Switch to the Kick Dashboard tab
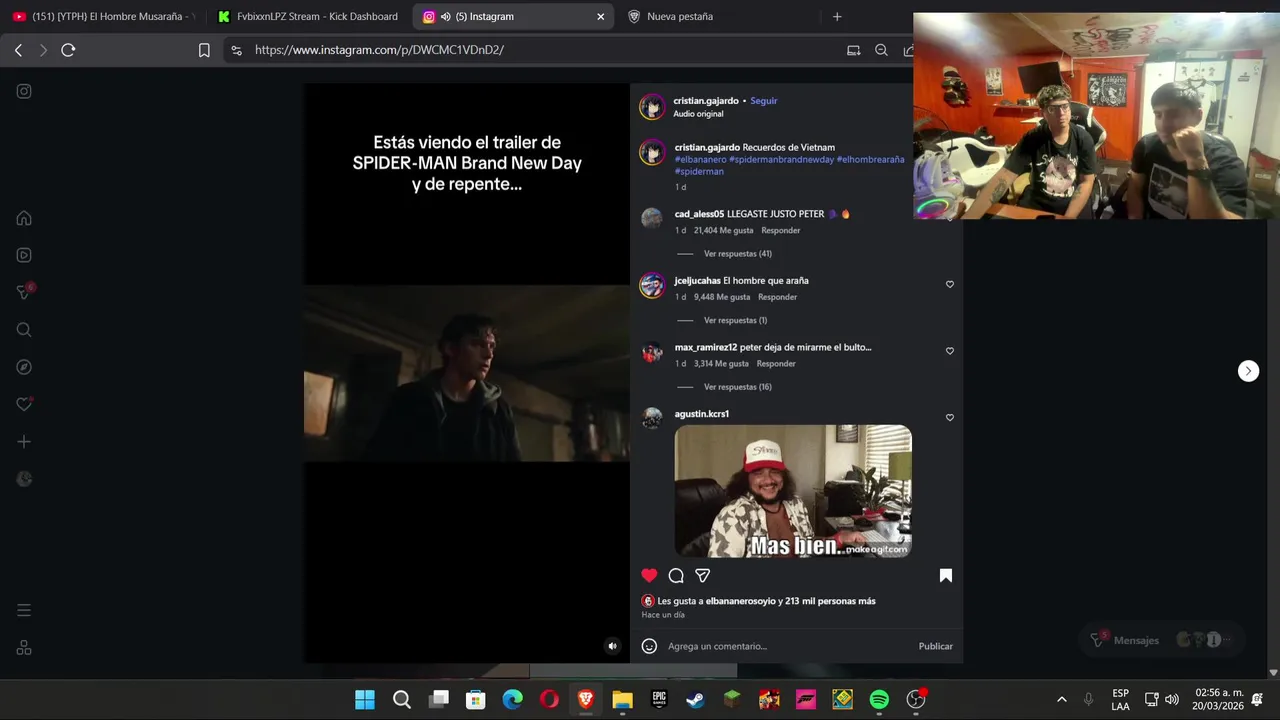 (308, 16)
